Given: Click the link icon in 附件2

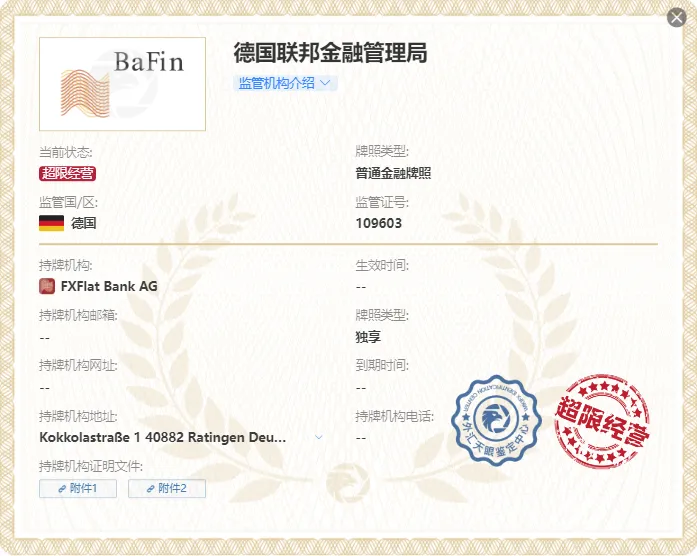Looking at the screenshot, I should pos(151,489).
